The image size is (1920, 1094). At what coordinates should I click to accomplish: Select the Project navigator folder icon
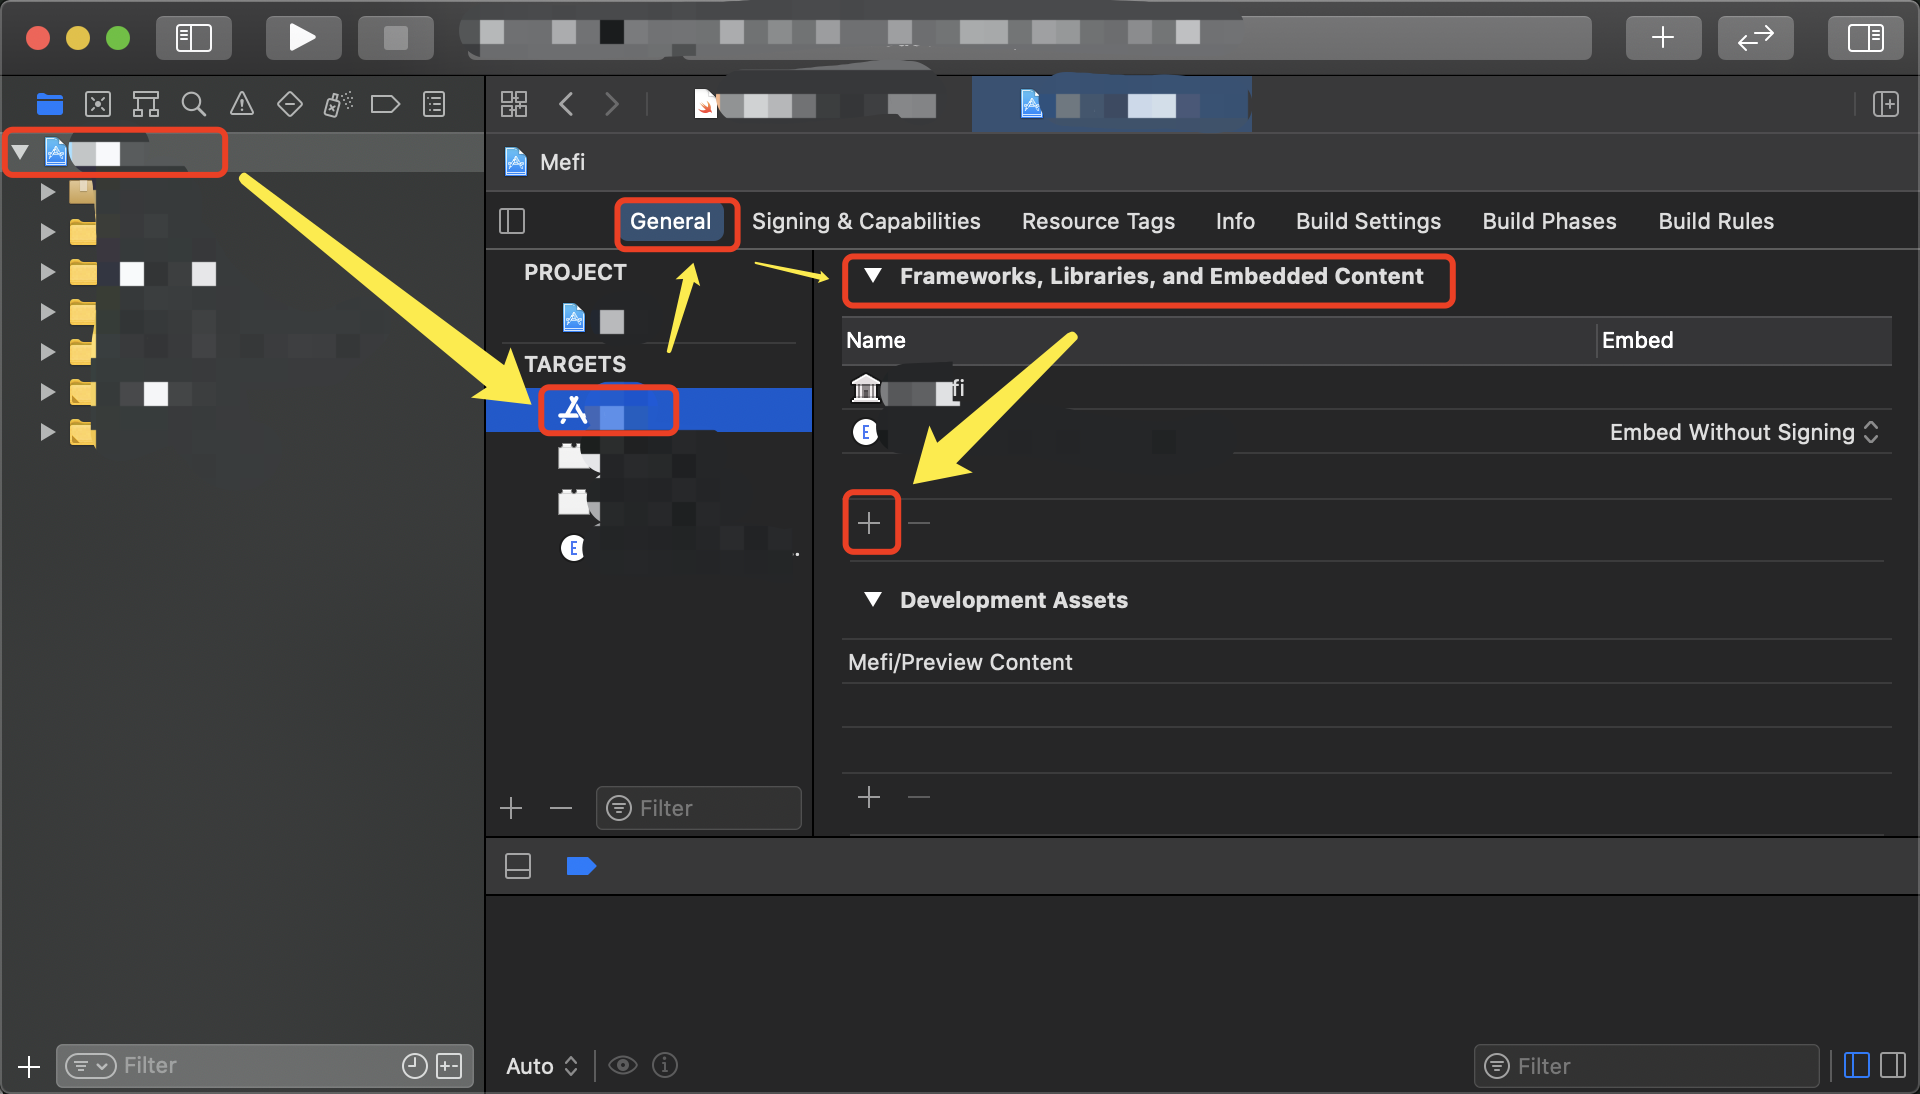[49, 104]
